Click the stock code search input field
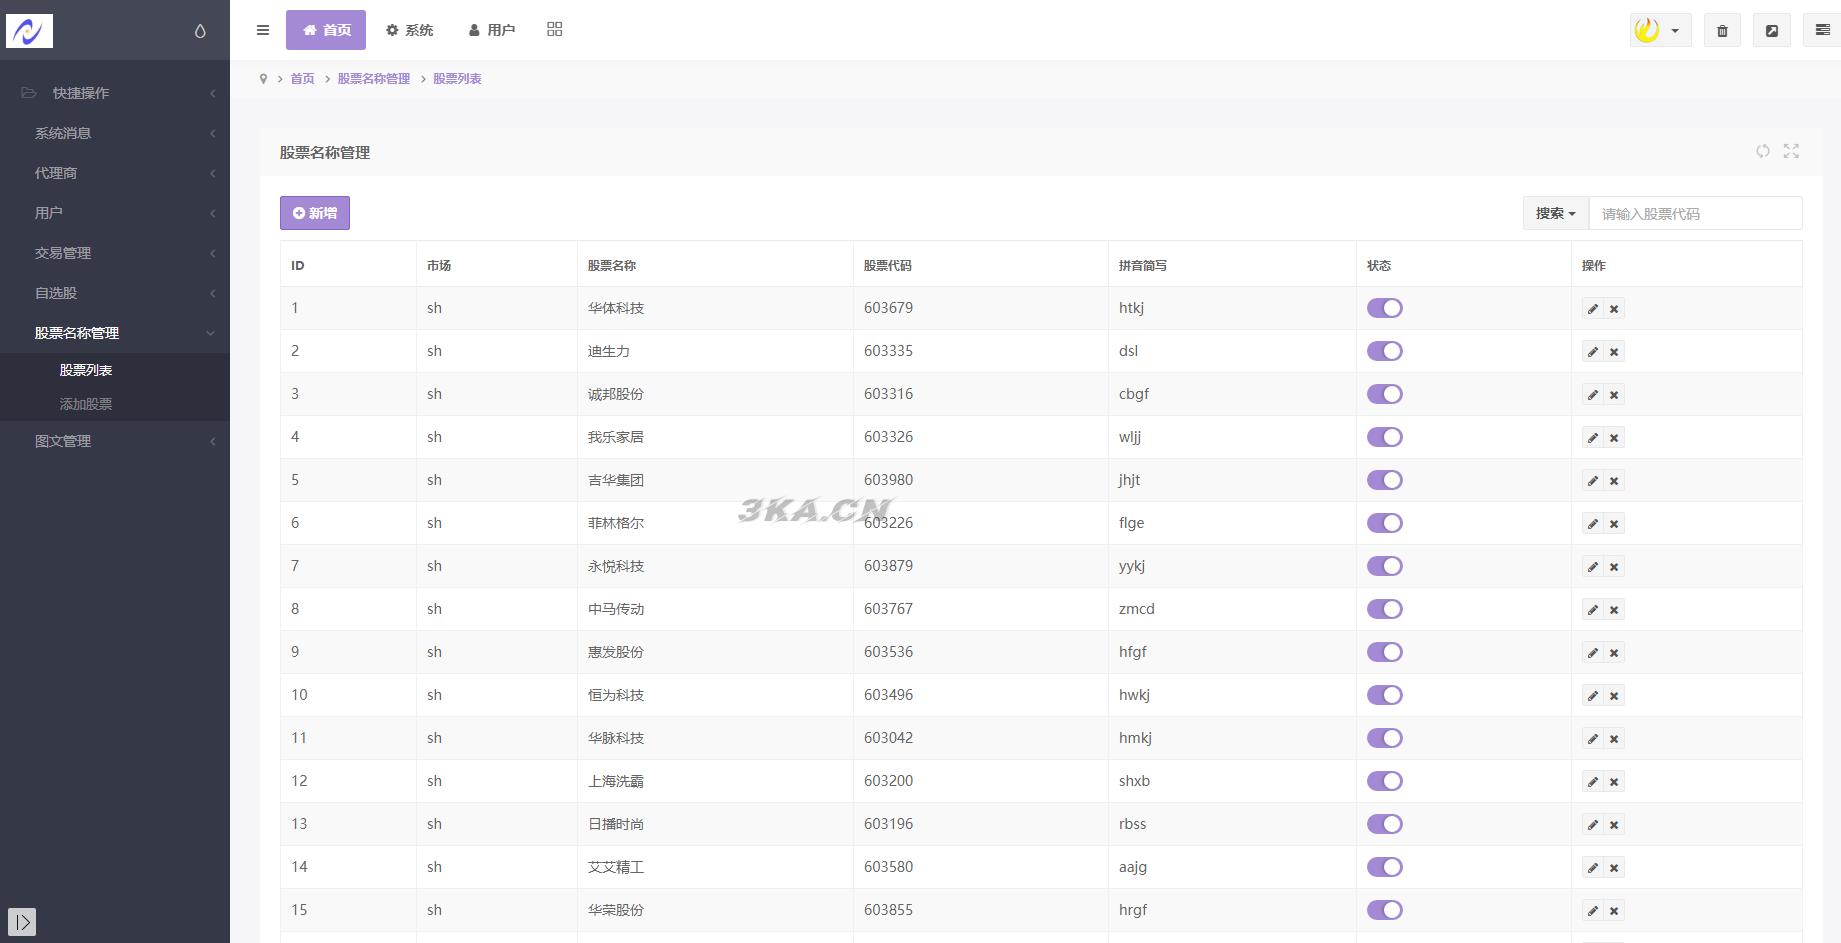 coord(1695,213)
